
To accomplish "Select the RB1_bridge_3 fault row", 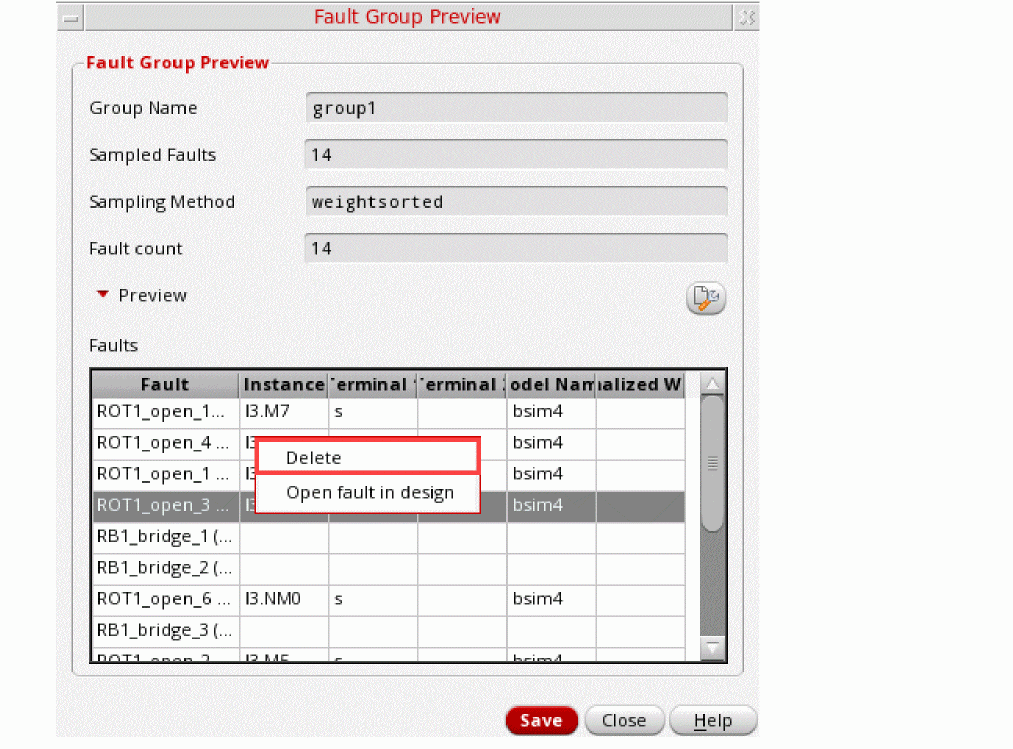I will tap(389, 630).
